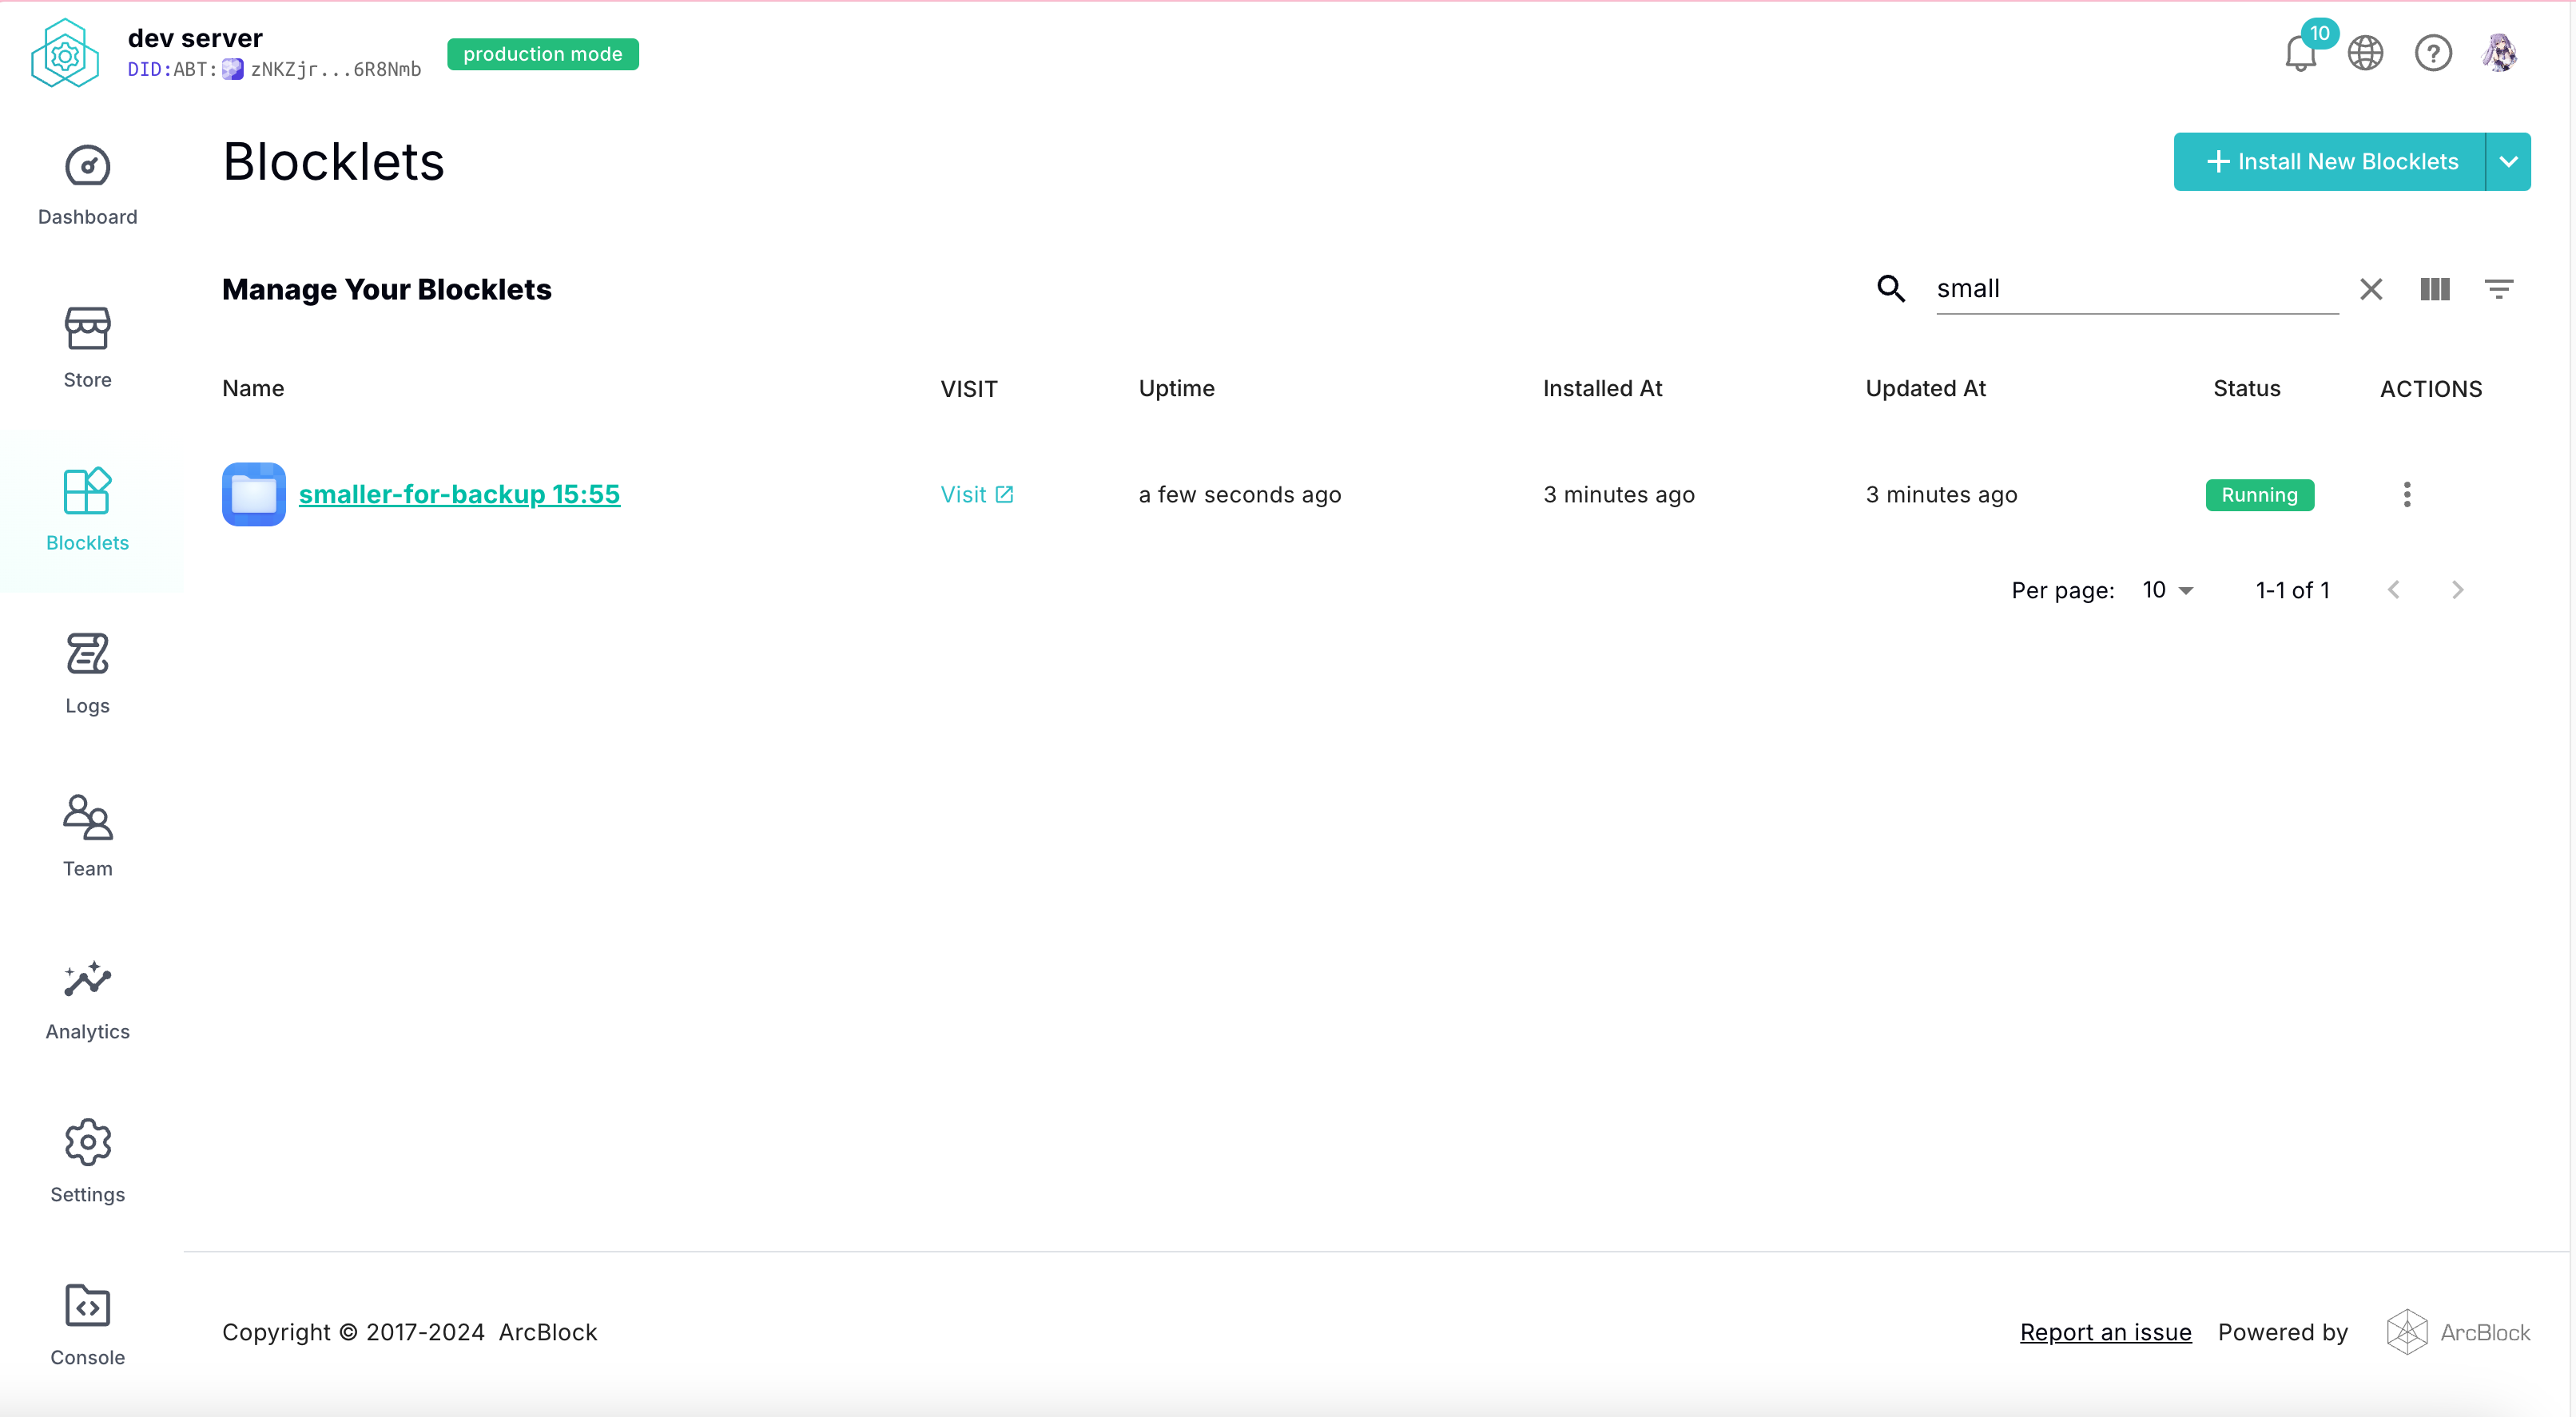
Task: Go to the Store section
Action: coord(87,347)
